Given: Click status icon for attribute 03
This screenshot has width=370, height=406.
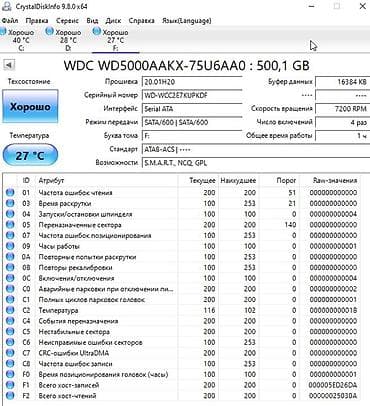Looking at the screenshot, I should click(10, 203).
